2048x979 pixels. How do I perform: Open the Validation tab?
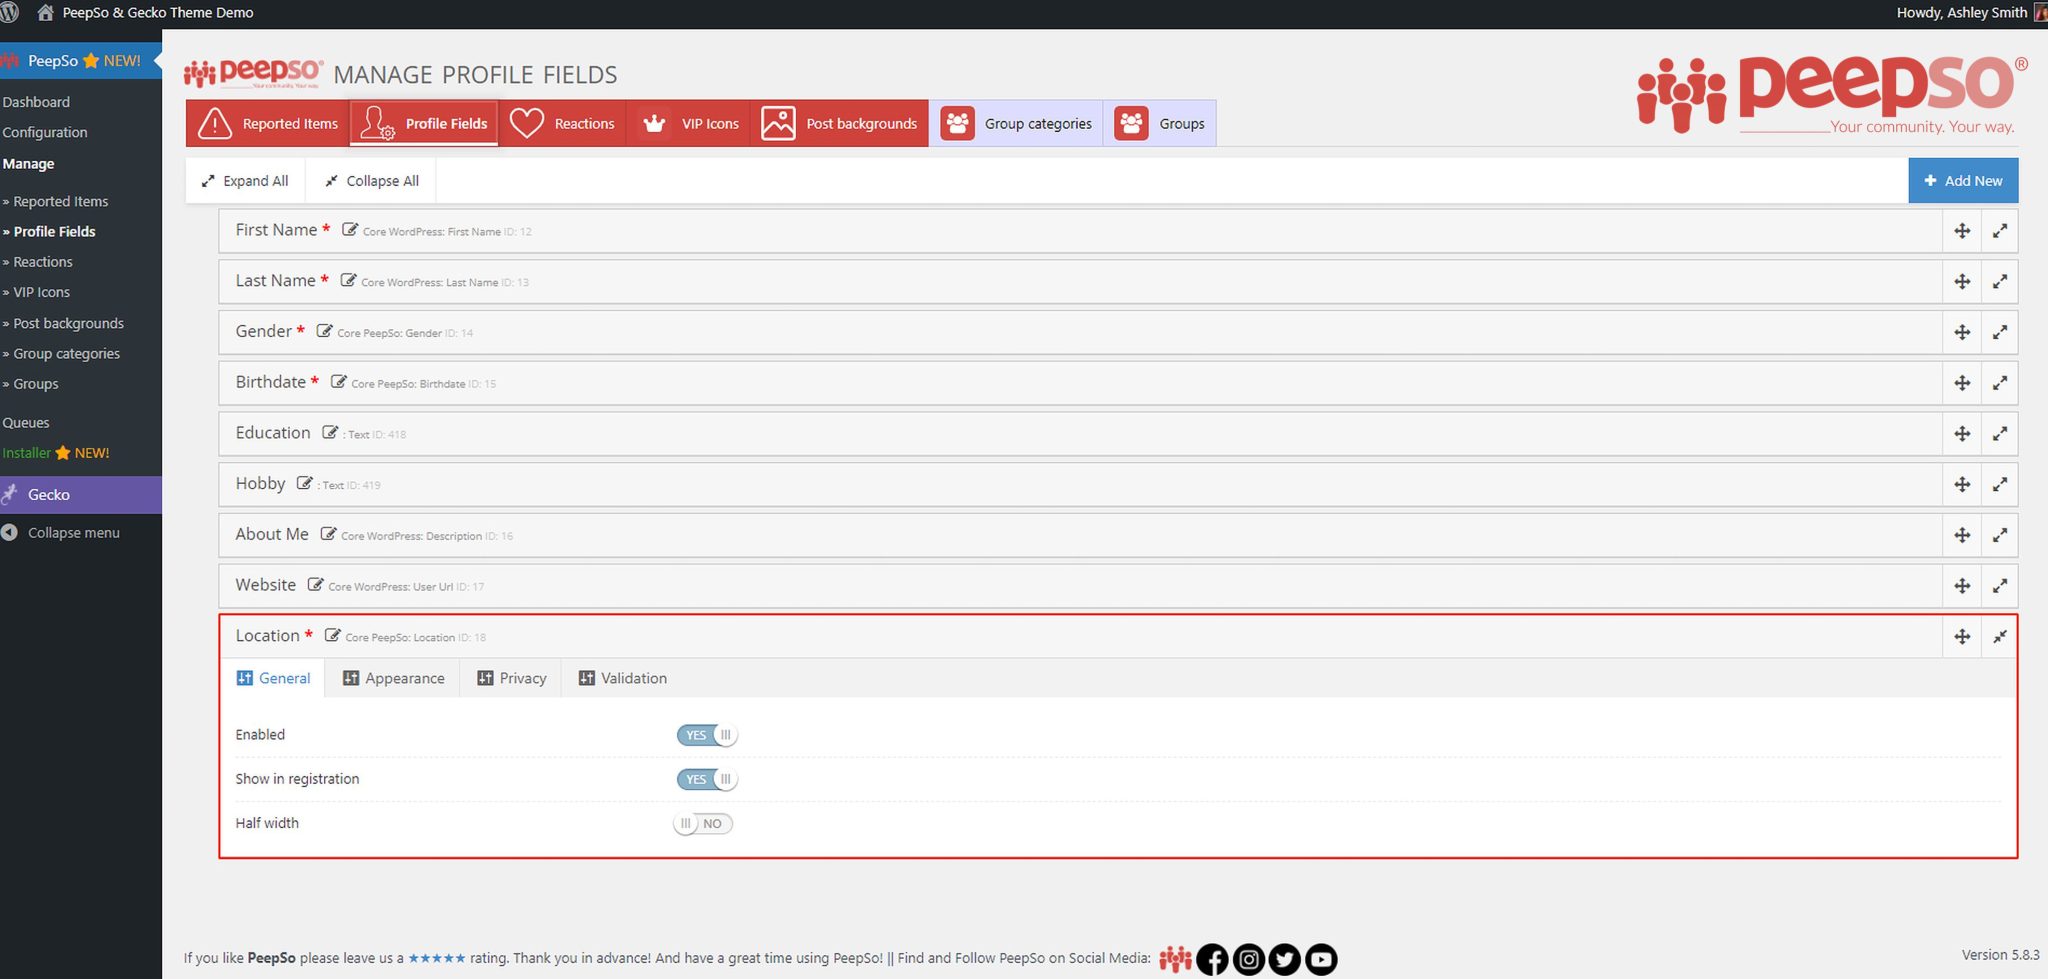pyautogui.click(x=622, y=678)
